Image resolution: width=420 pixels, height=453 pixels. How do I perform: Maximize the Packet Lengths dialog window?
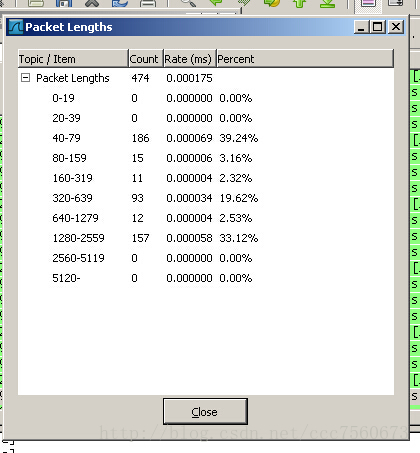[378, 27]
